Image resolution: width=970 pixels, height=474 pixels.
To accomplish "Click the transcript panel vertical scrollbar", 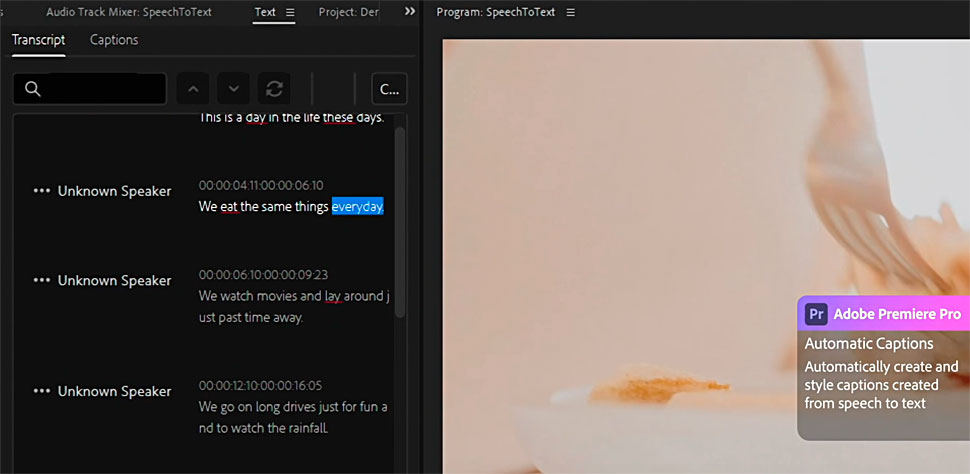I will point(400,223).
